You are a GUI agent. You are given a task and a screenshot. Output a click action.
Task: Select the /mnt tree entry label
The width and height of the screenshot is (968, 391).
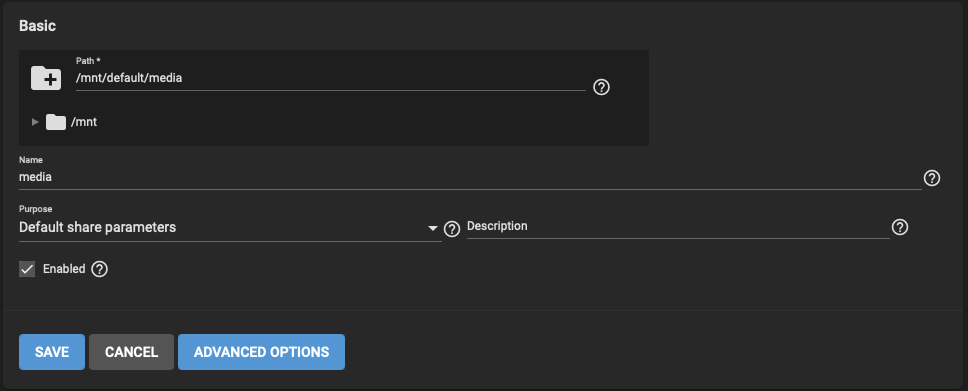pos(84,122)
